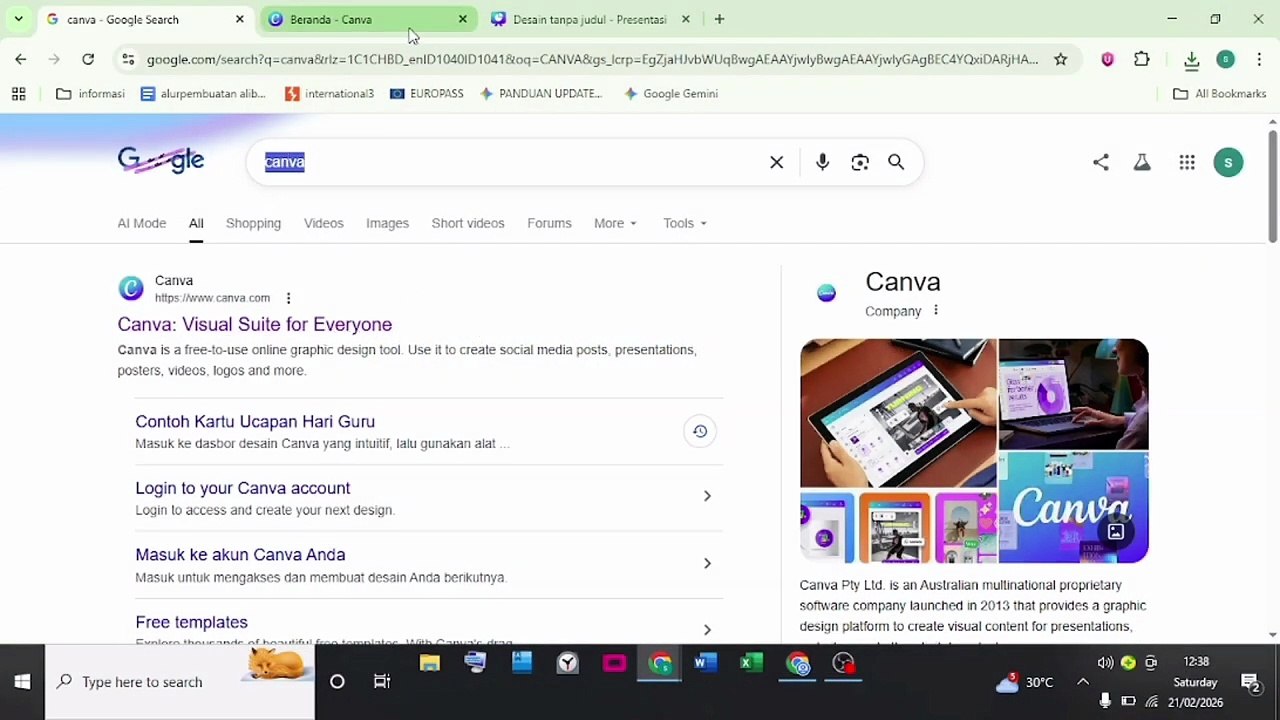
Task: Open new browser tab
Action: click(x=719, y=19)
